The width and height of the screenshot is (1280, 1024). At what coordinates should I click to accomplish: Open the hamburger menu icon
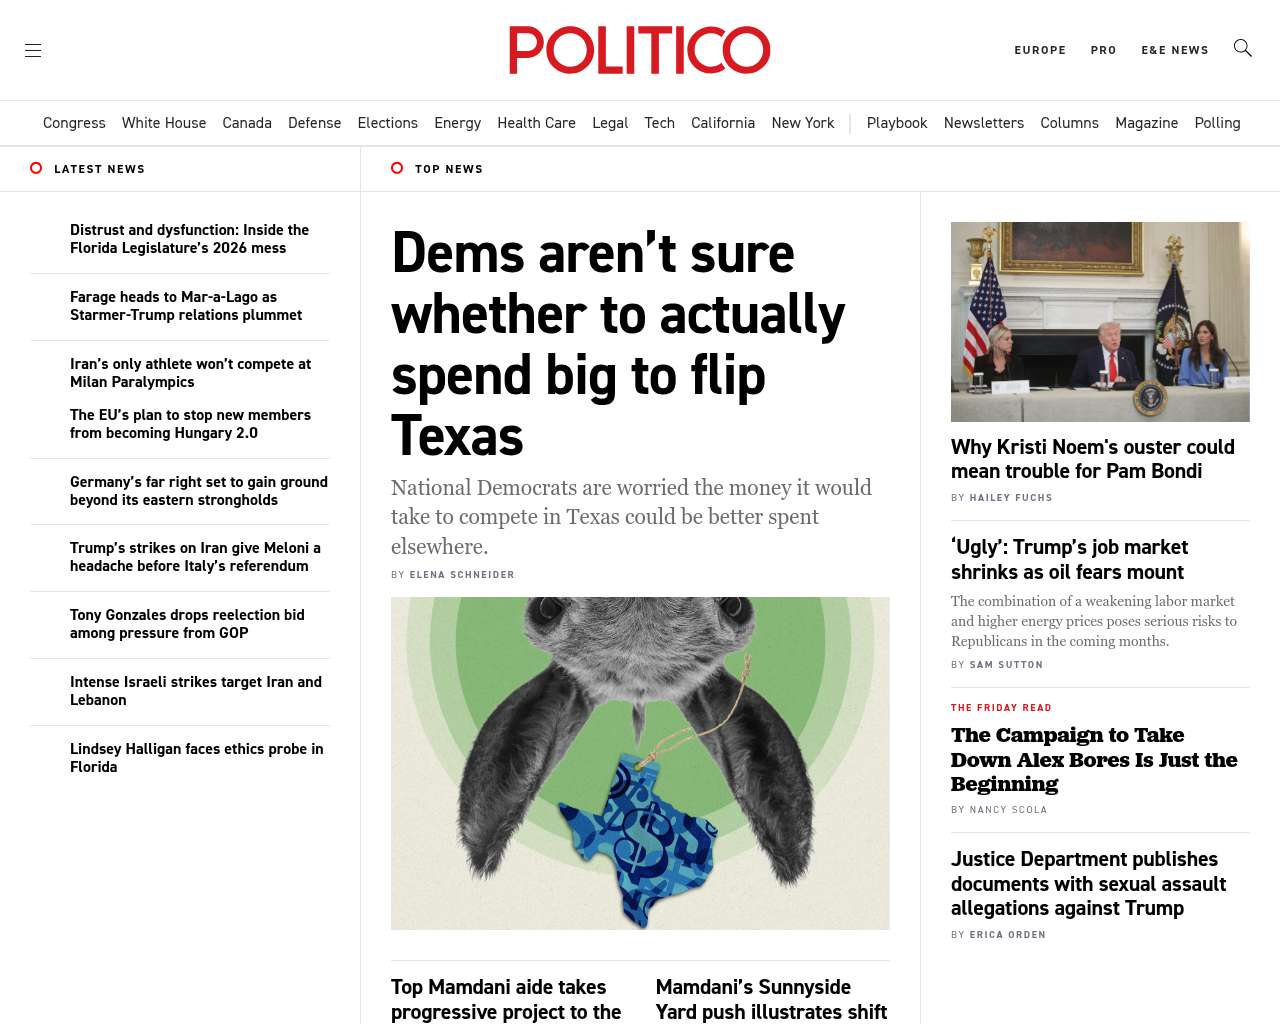tap(33, 50)
